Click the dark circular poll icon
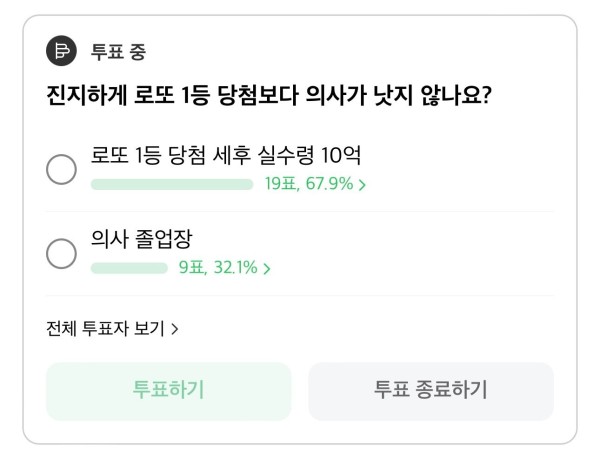This screenshot has width=600, height=460. click(x=61, y=51)
